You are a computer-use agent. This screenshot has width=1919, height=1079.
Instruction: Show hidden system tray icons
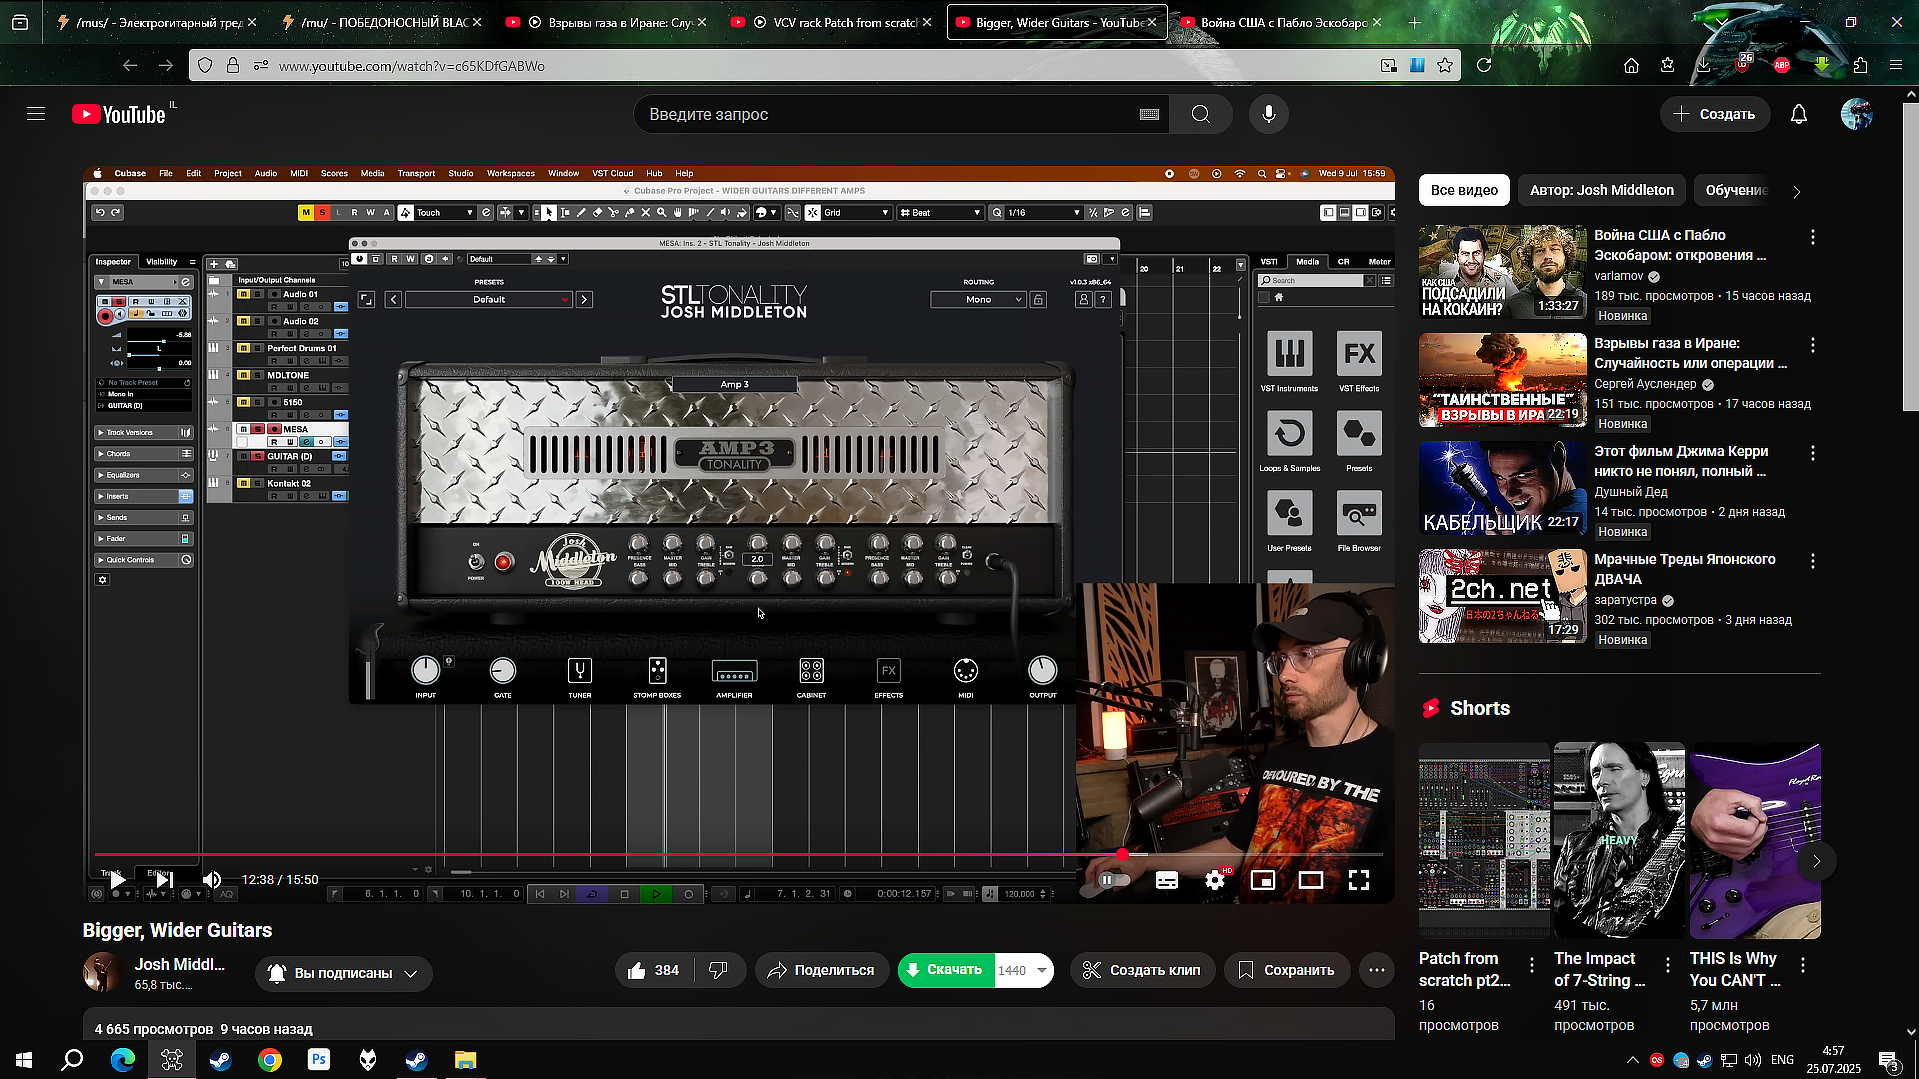1633,1060
